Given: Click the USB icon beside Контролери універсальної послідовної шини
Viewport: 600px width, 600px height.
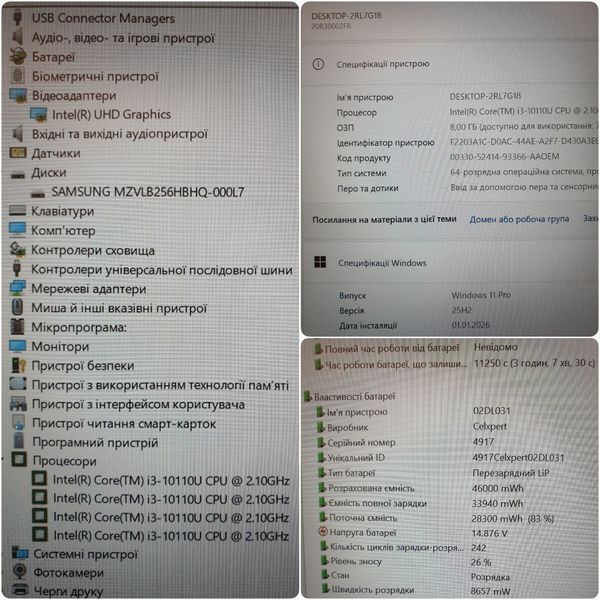Looking at the screenshot, I should (x=17, y=268).
